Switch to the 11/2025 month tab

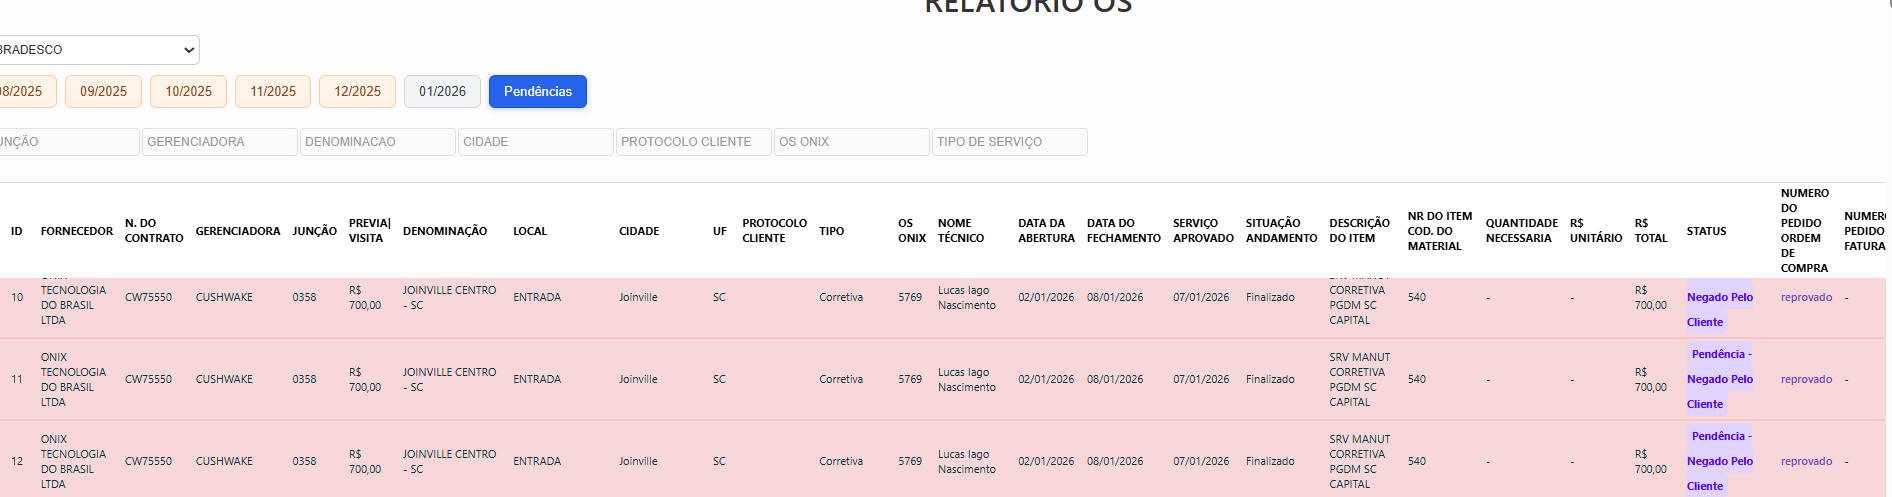273,91
